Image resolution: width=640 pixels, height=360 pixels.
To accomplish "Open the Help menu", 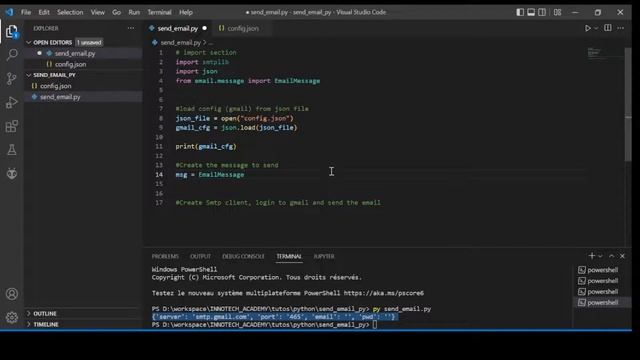I will point(186,12).
